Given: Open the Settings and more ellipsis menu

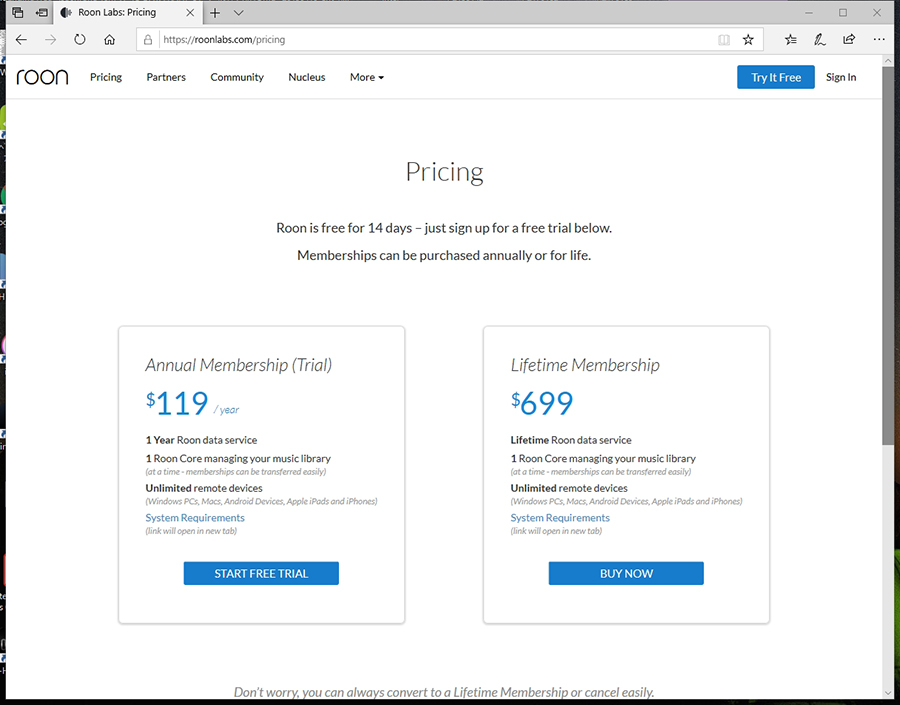Looking at the screenshot, I should tap(878, 40).
